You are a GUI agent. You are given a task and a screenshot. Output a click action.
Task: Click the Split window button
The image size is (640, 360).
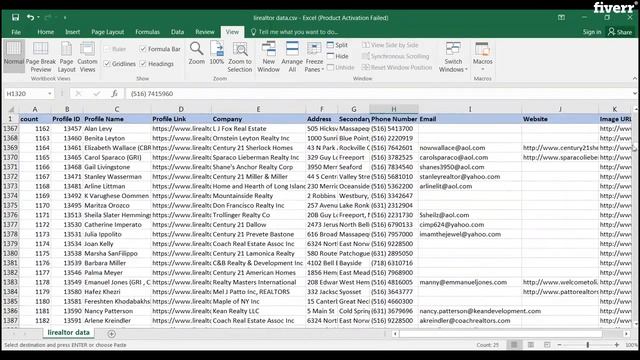coord(338,45)
